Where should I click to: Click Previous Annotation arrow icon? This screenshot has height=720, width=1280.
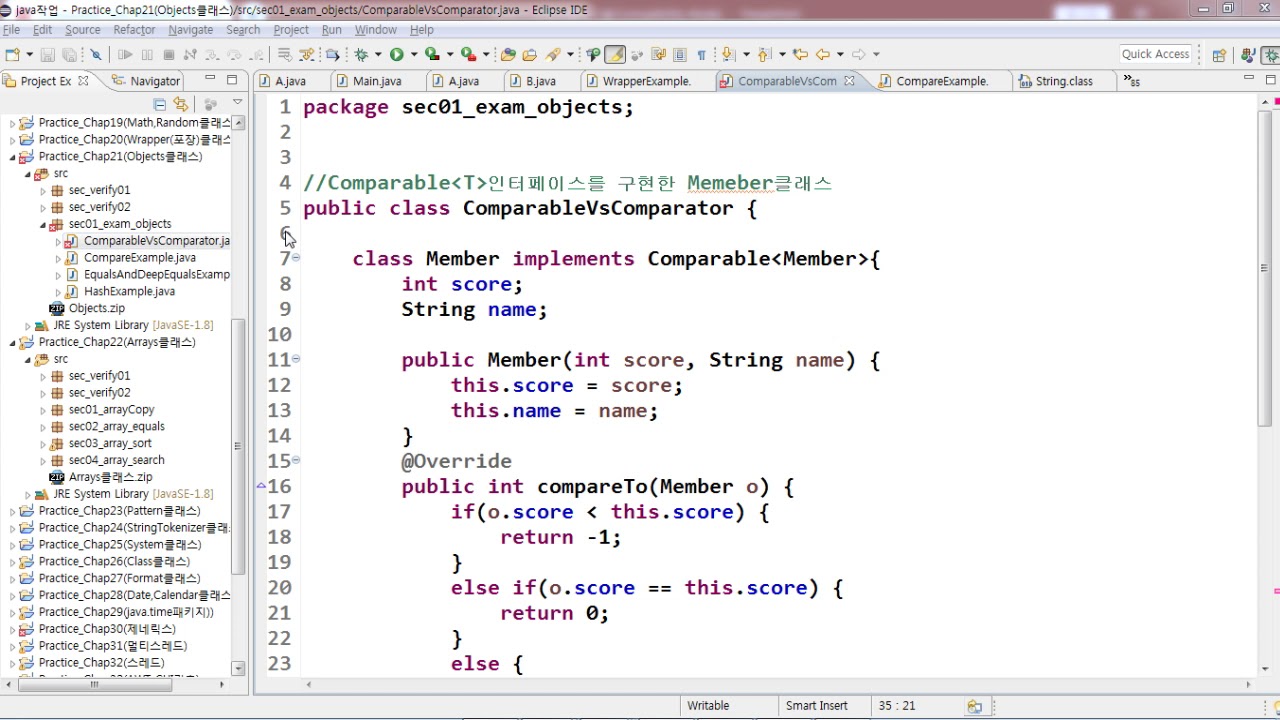click(764, 55)
